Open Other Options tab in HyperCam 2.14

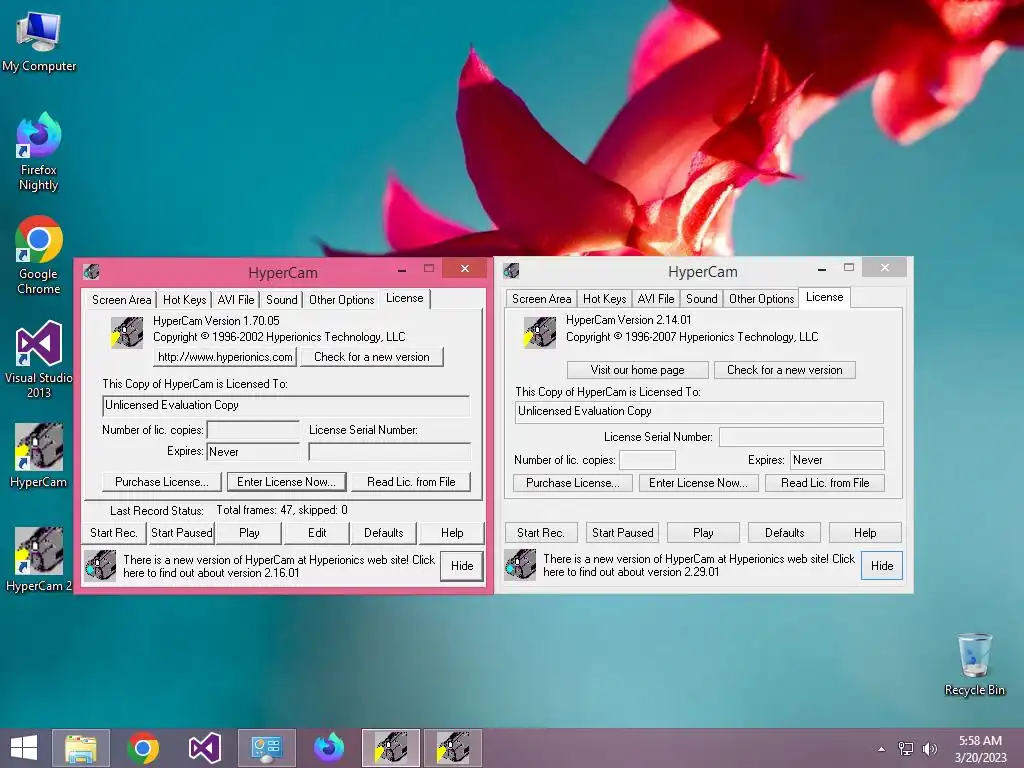[761, 298]
